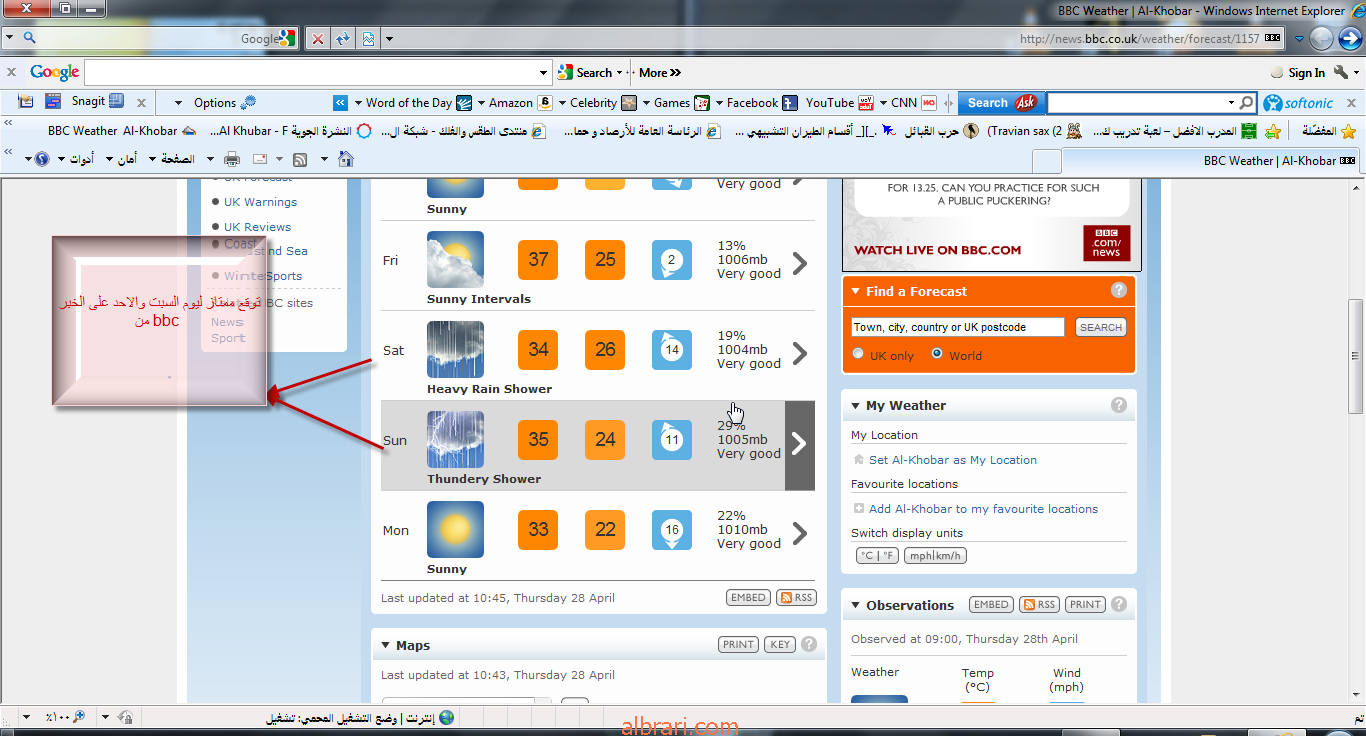
Task: Click Set Al-Khobar as My Location
Action: [953, 460]
